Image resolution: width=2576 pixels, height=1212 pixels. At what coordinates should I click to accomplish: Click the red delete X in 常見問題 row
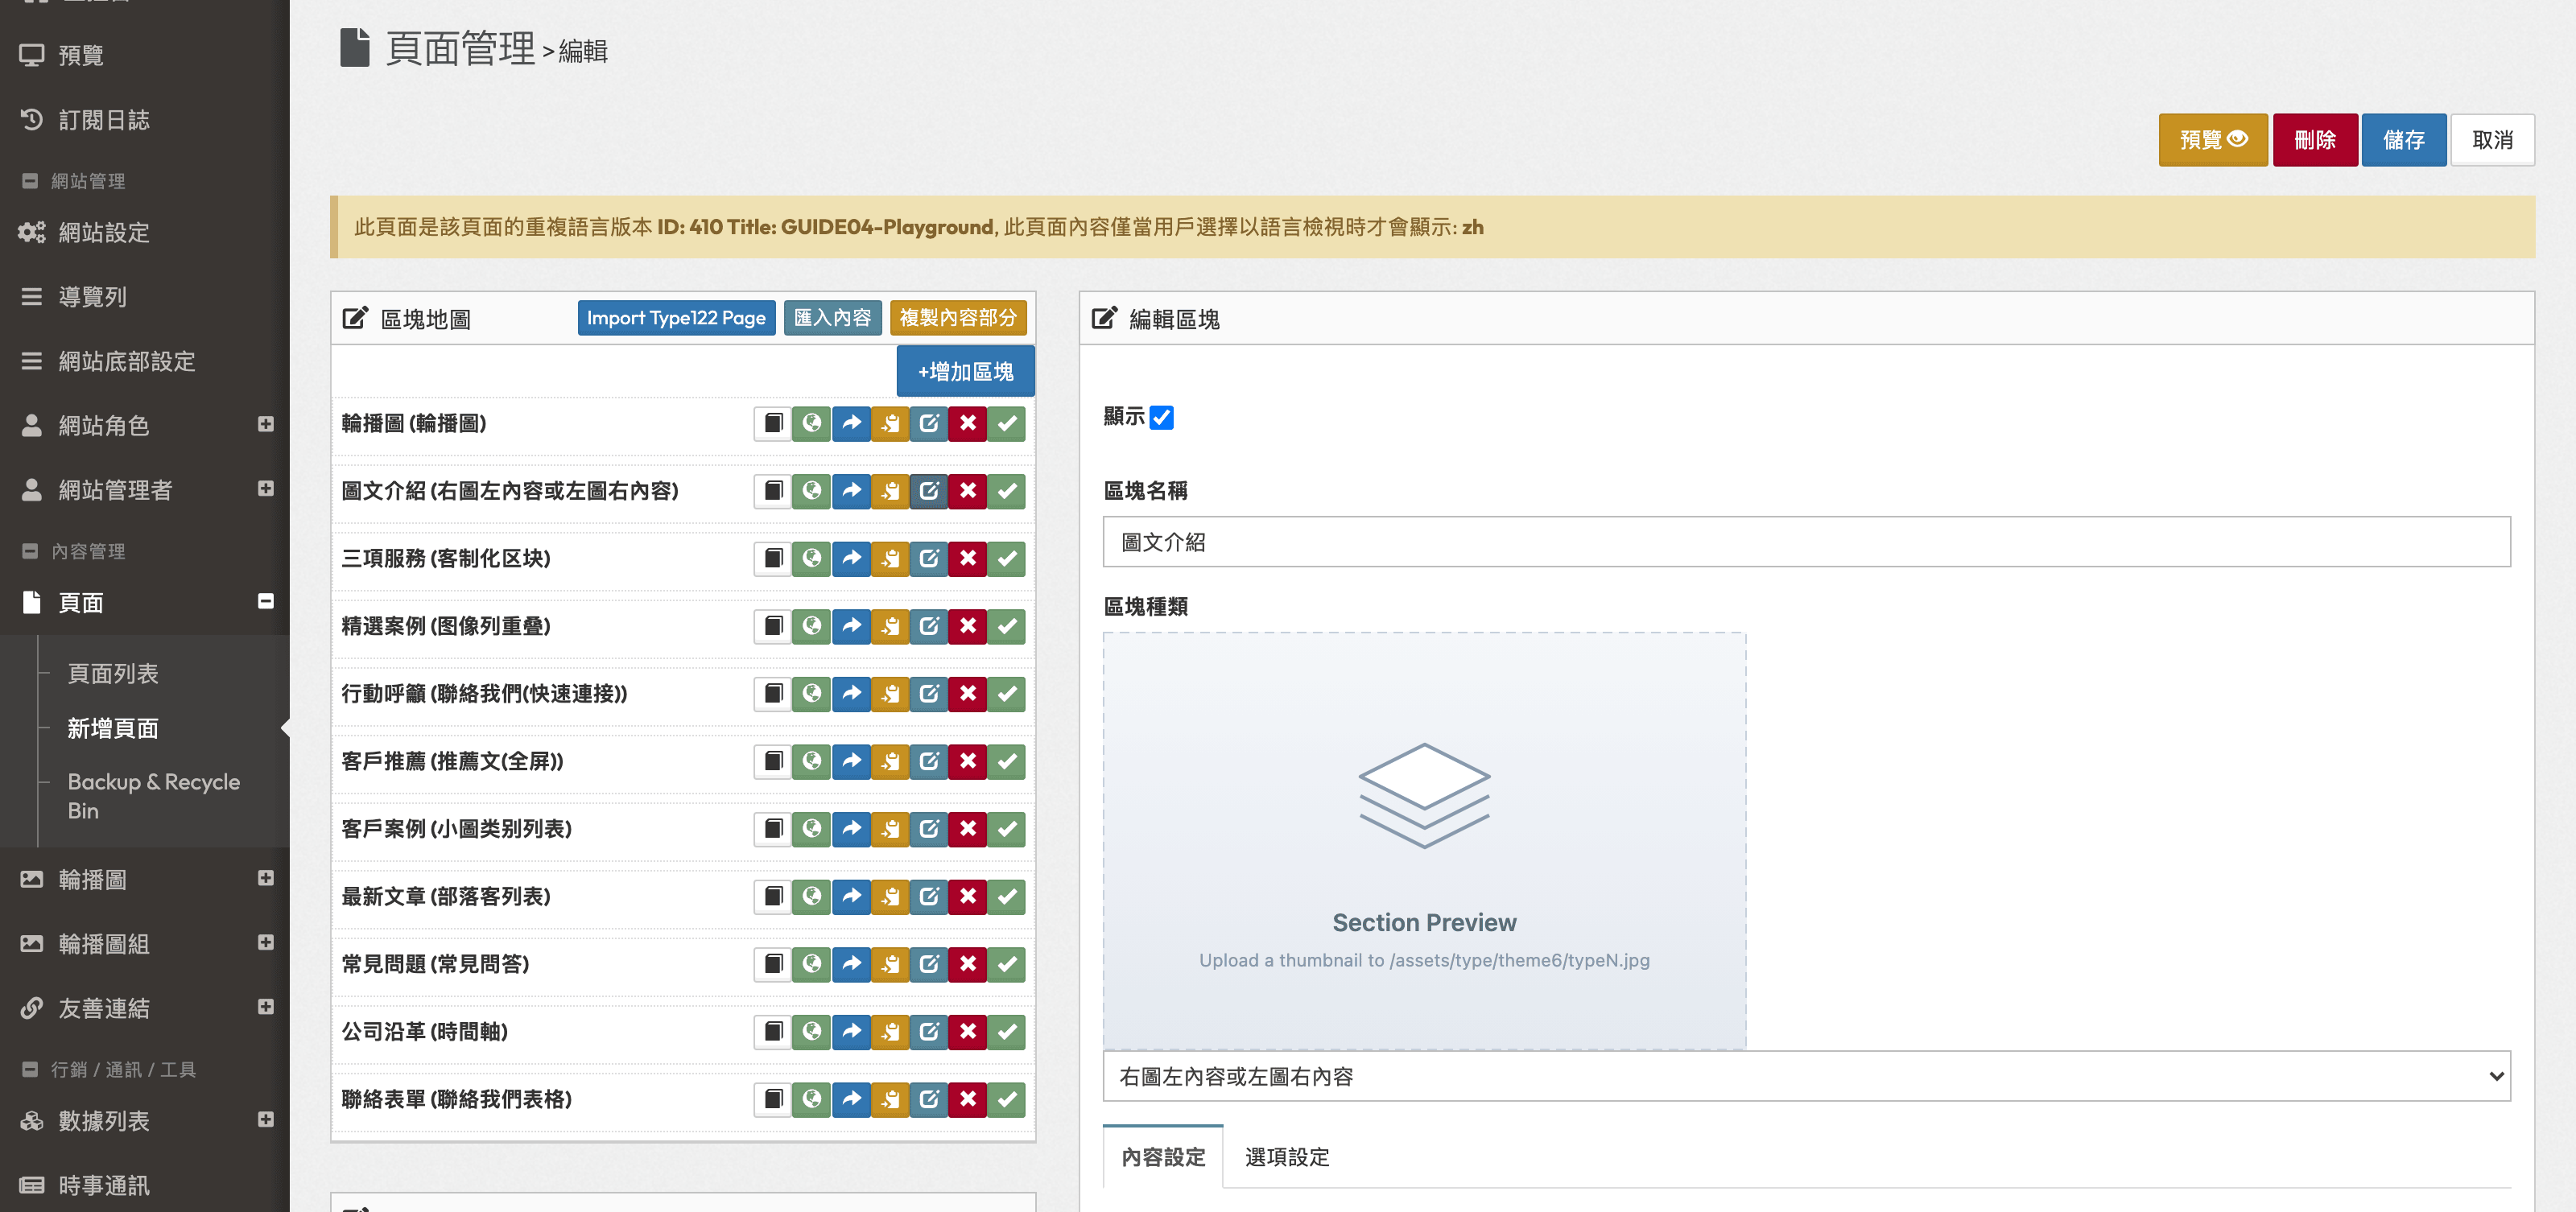click(968, 964)
